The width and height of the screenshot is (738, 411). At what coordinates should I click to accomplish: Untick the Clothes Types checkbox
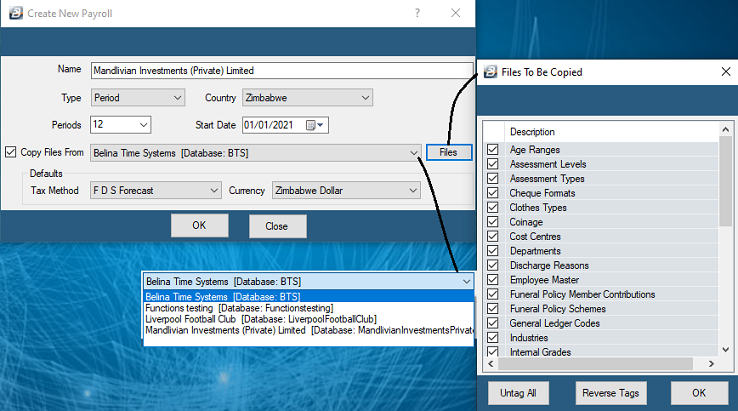(493, 207)
